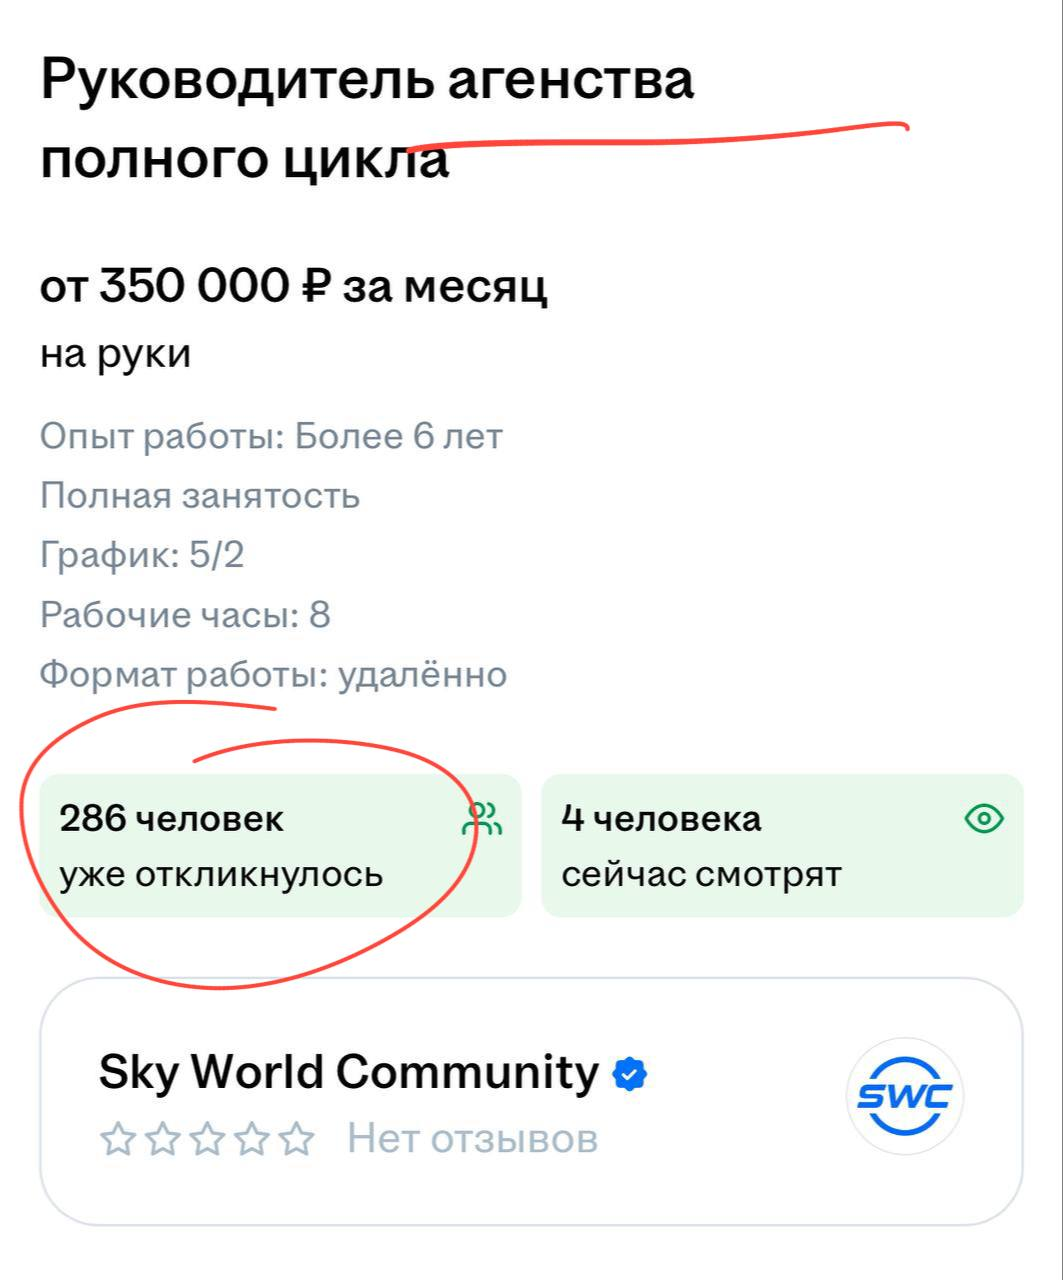Tap the "286 человек уже откликнулось" card
Screen dimensions: 1063x1280
(280, 845)
